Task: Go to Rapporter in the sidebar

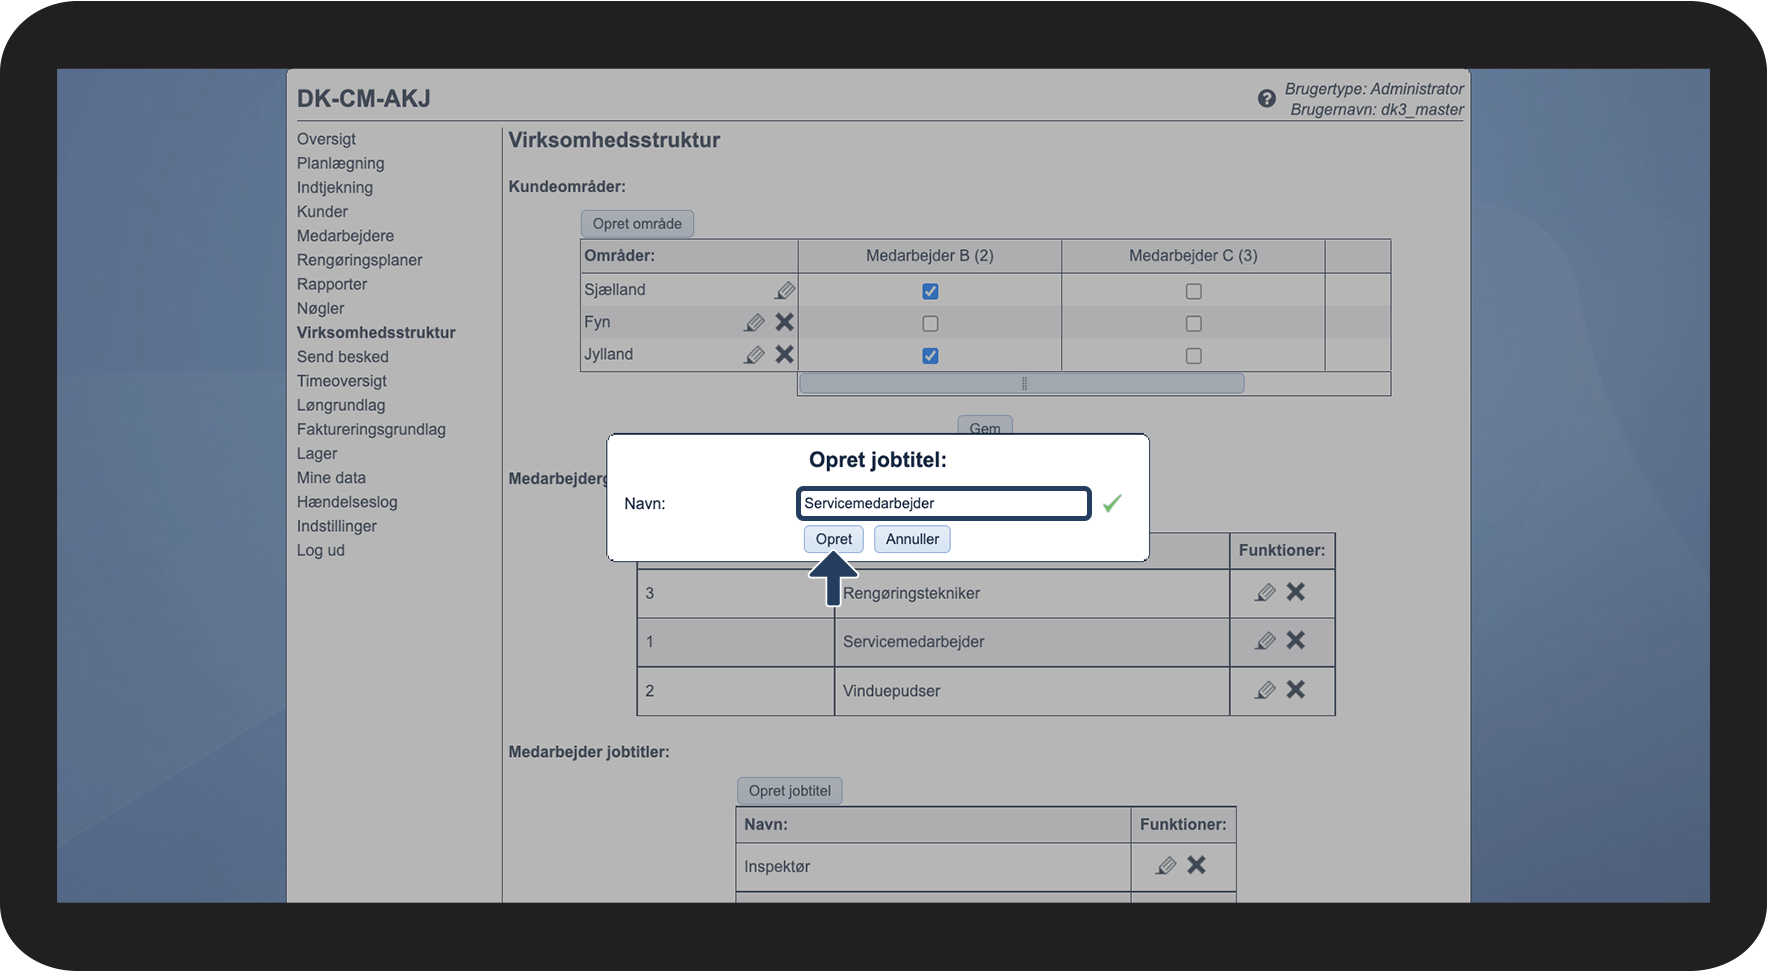Action: [x=332, y=284]
